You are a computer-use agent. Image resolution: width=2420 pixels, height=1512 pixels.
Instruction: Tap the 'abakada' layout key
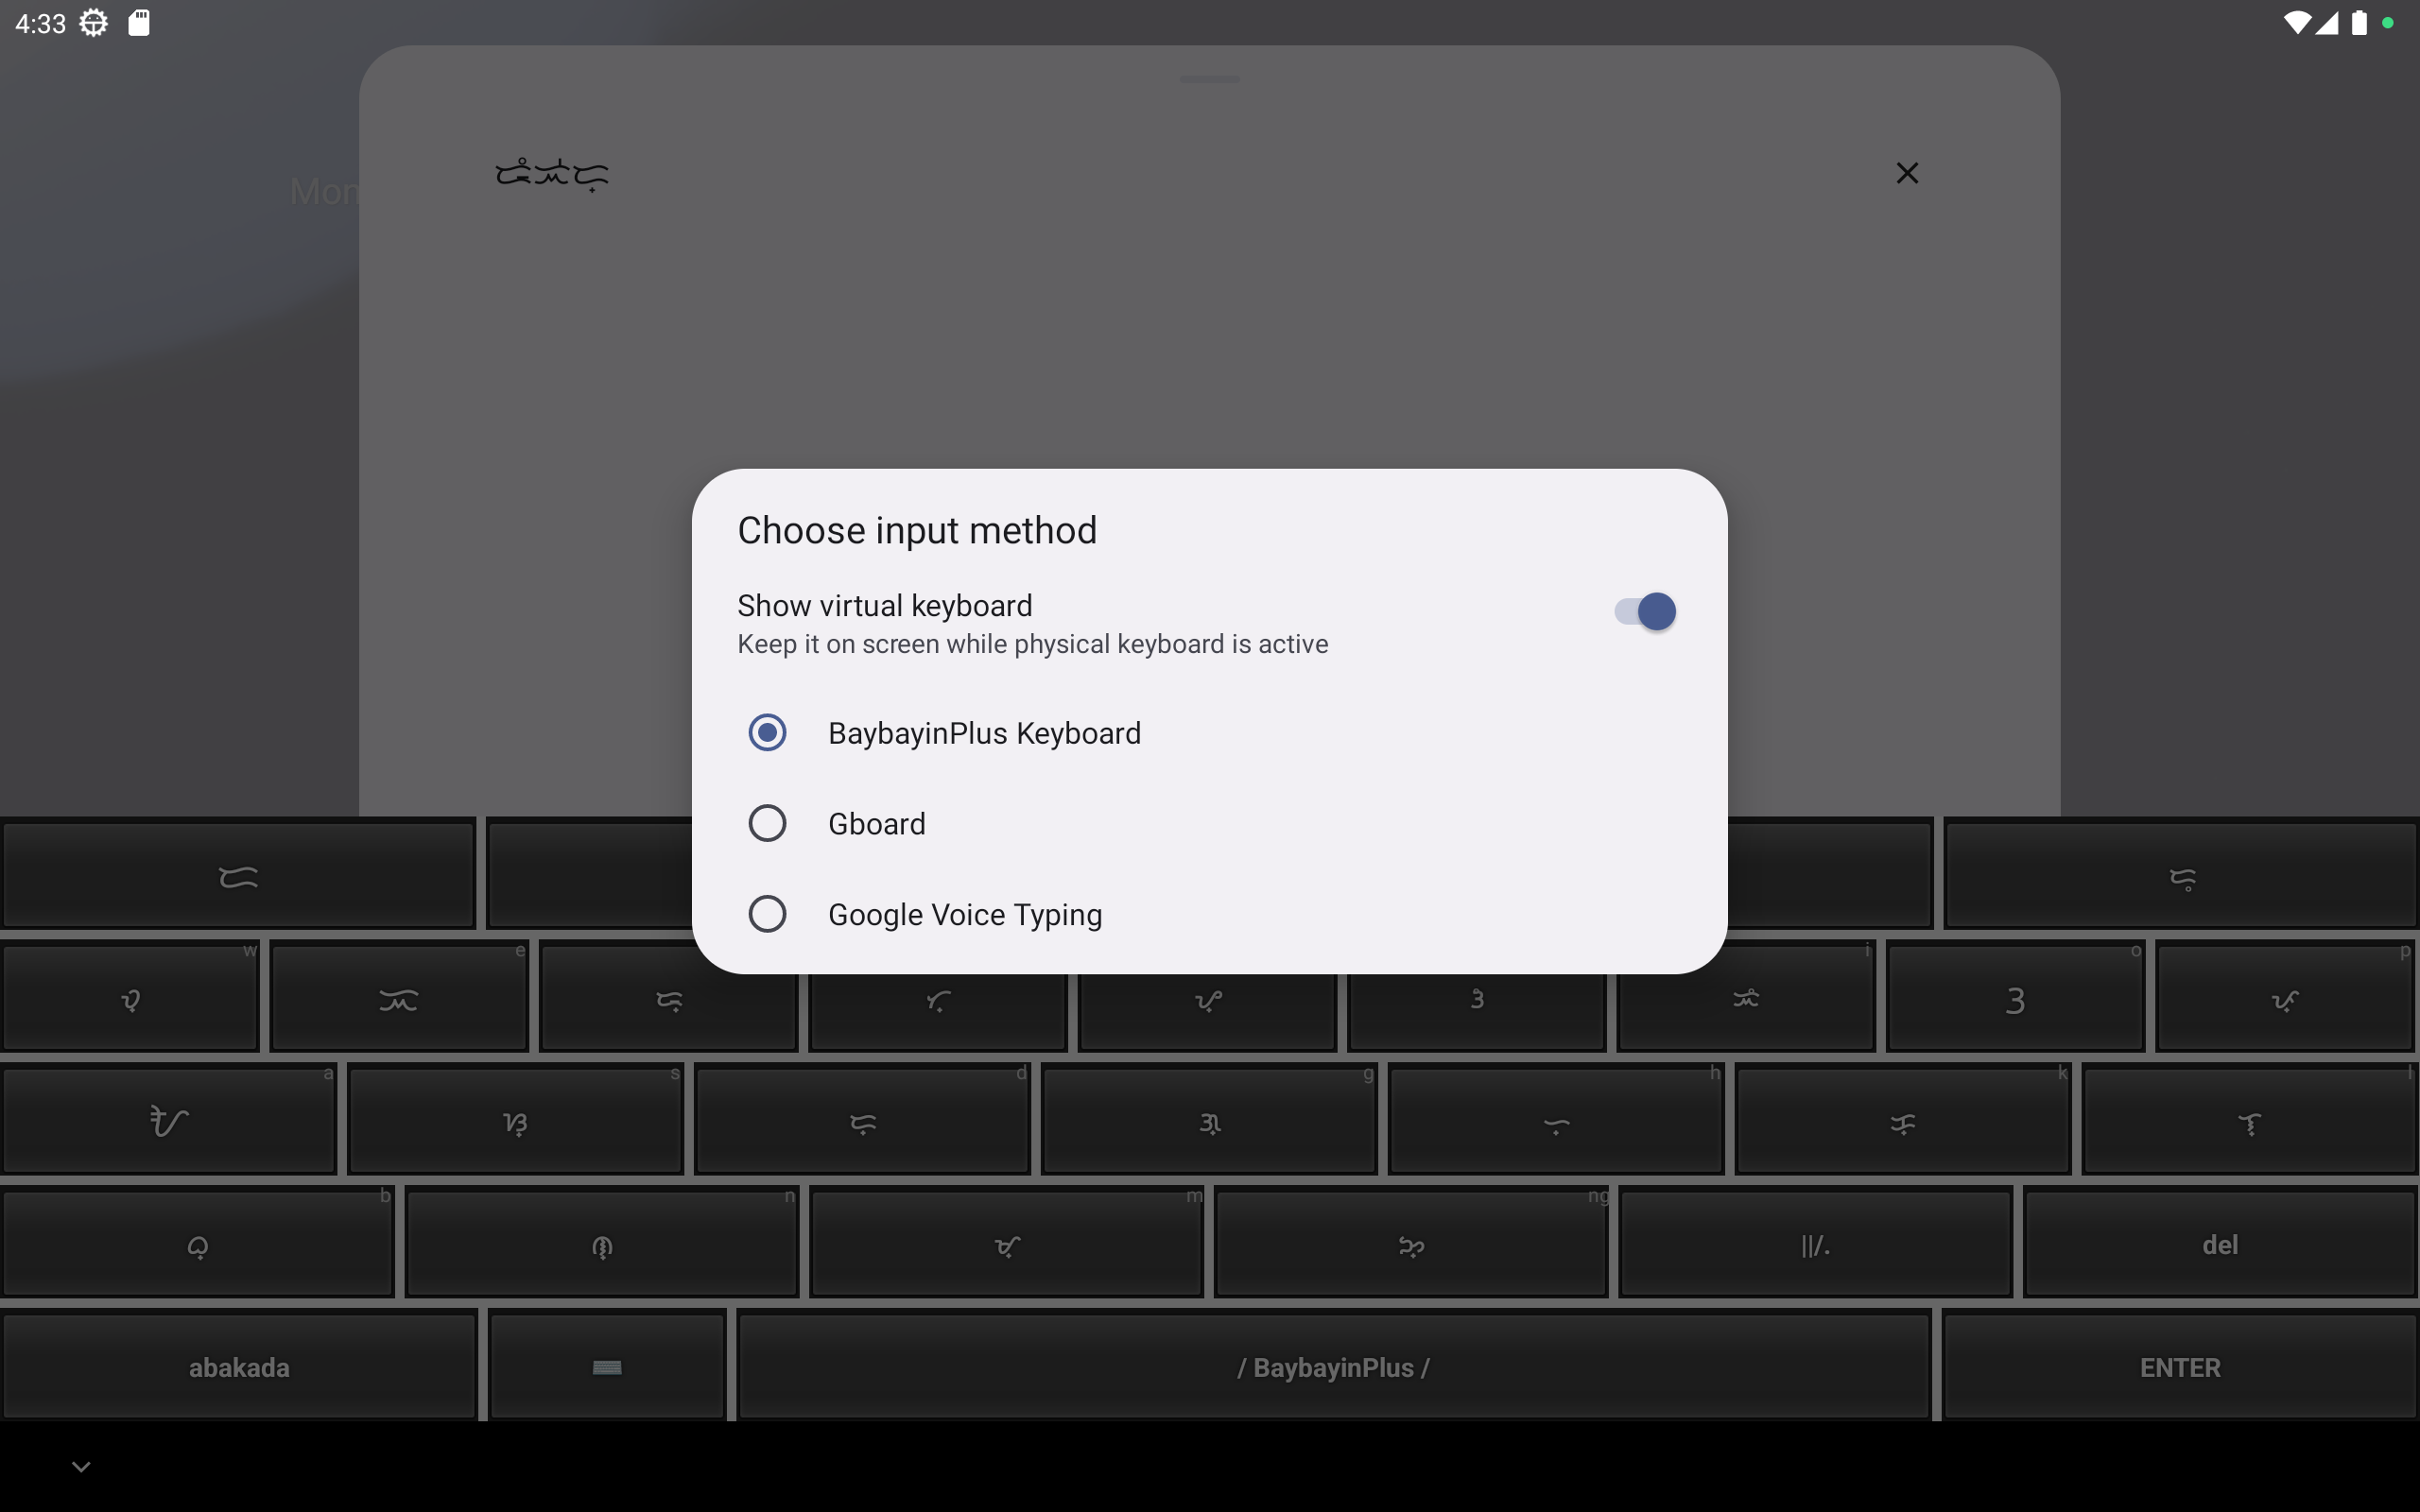[239, 1366]
